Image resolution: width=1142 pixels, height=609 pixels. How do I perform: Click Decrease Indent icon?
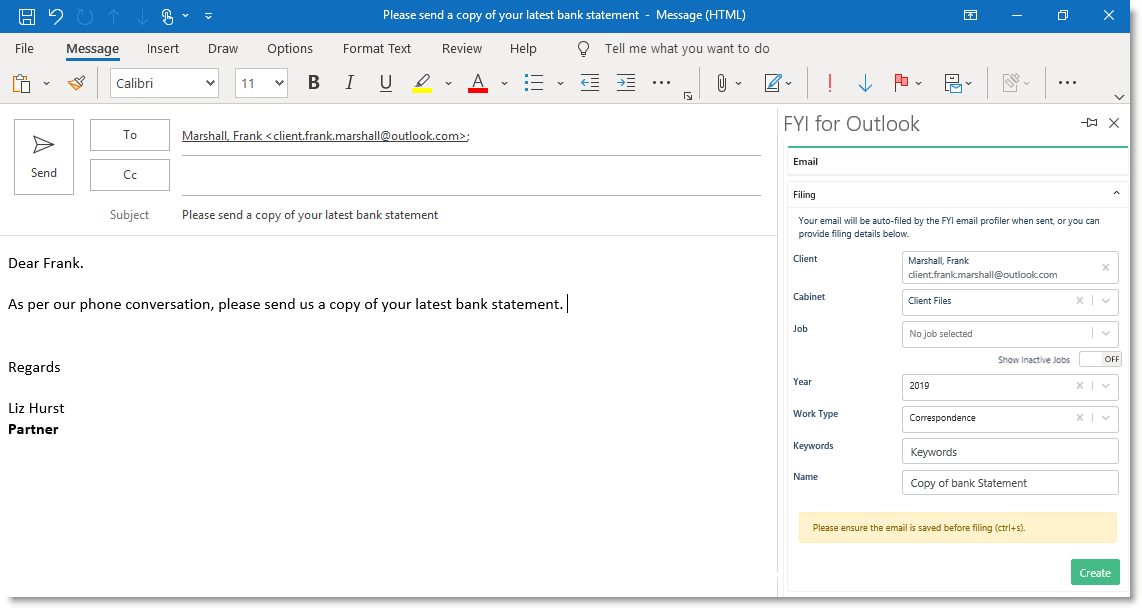point(590,83)
